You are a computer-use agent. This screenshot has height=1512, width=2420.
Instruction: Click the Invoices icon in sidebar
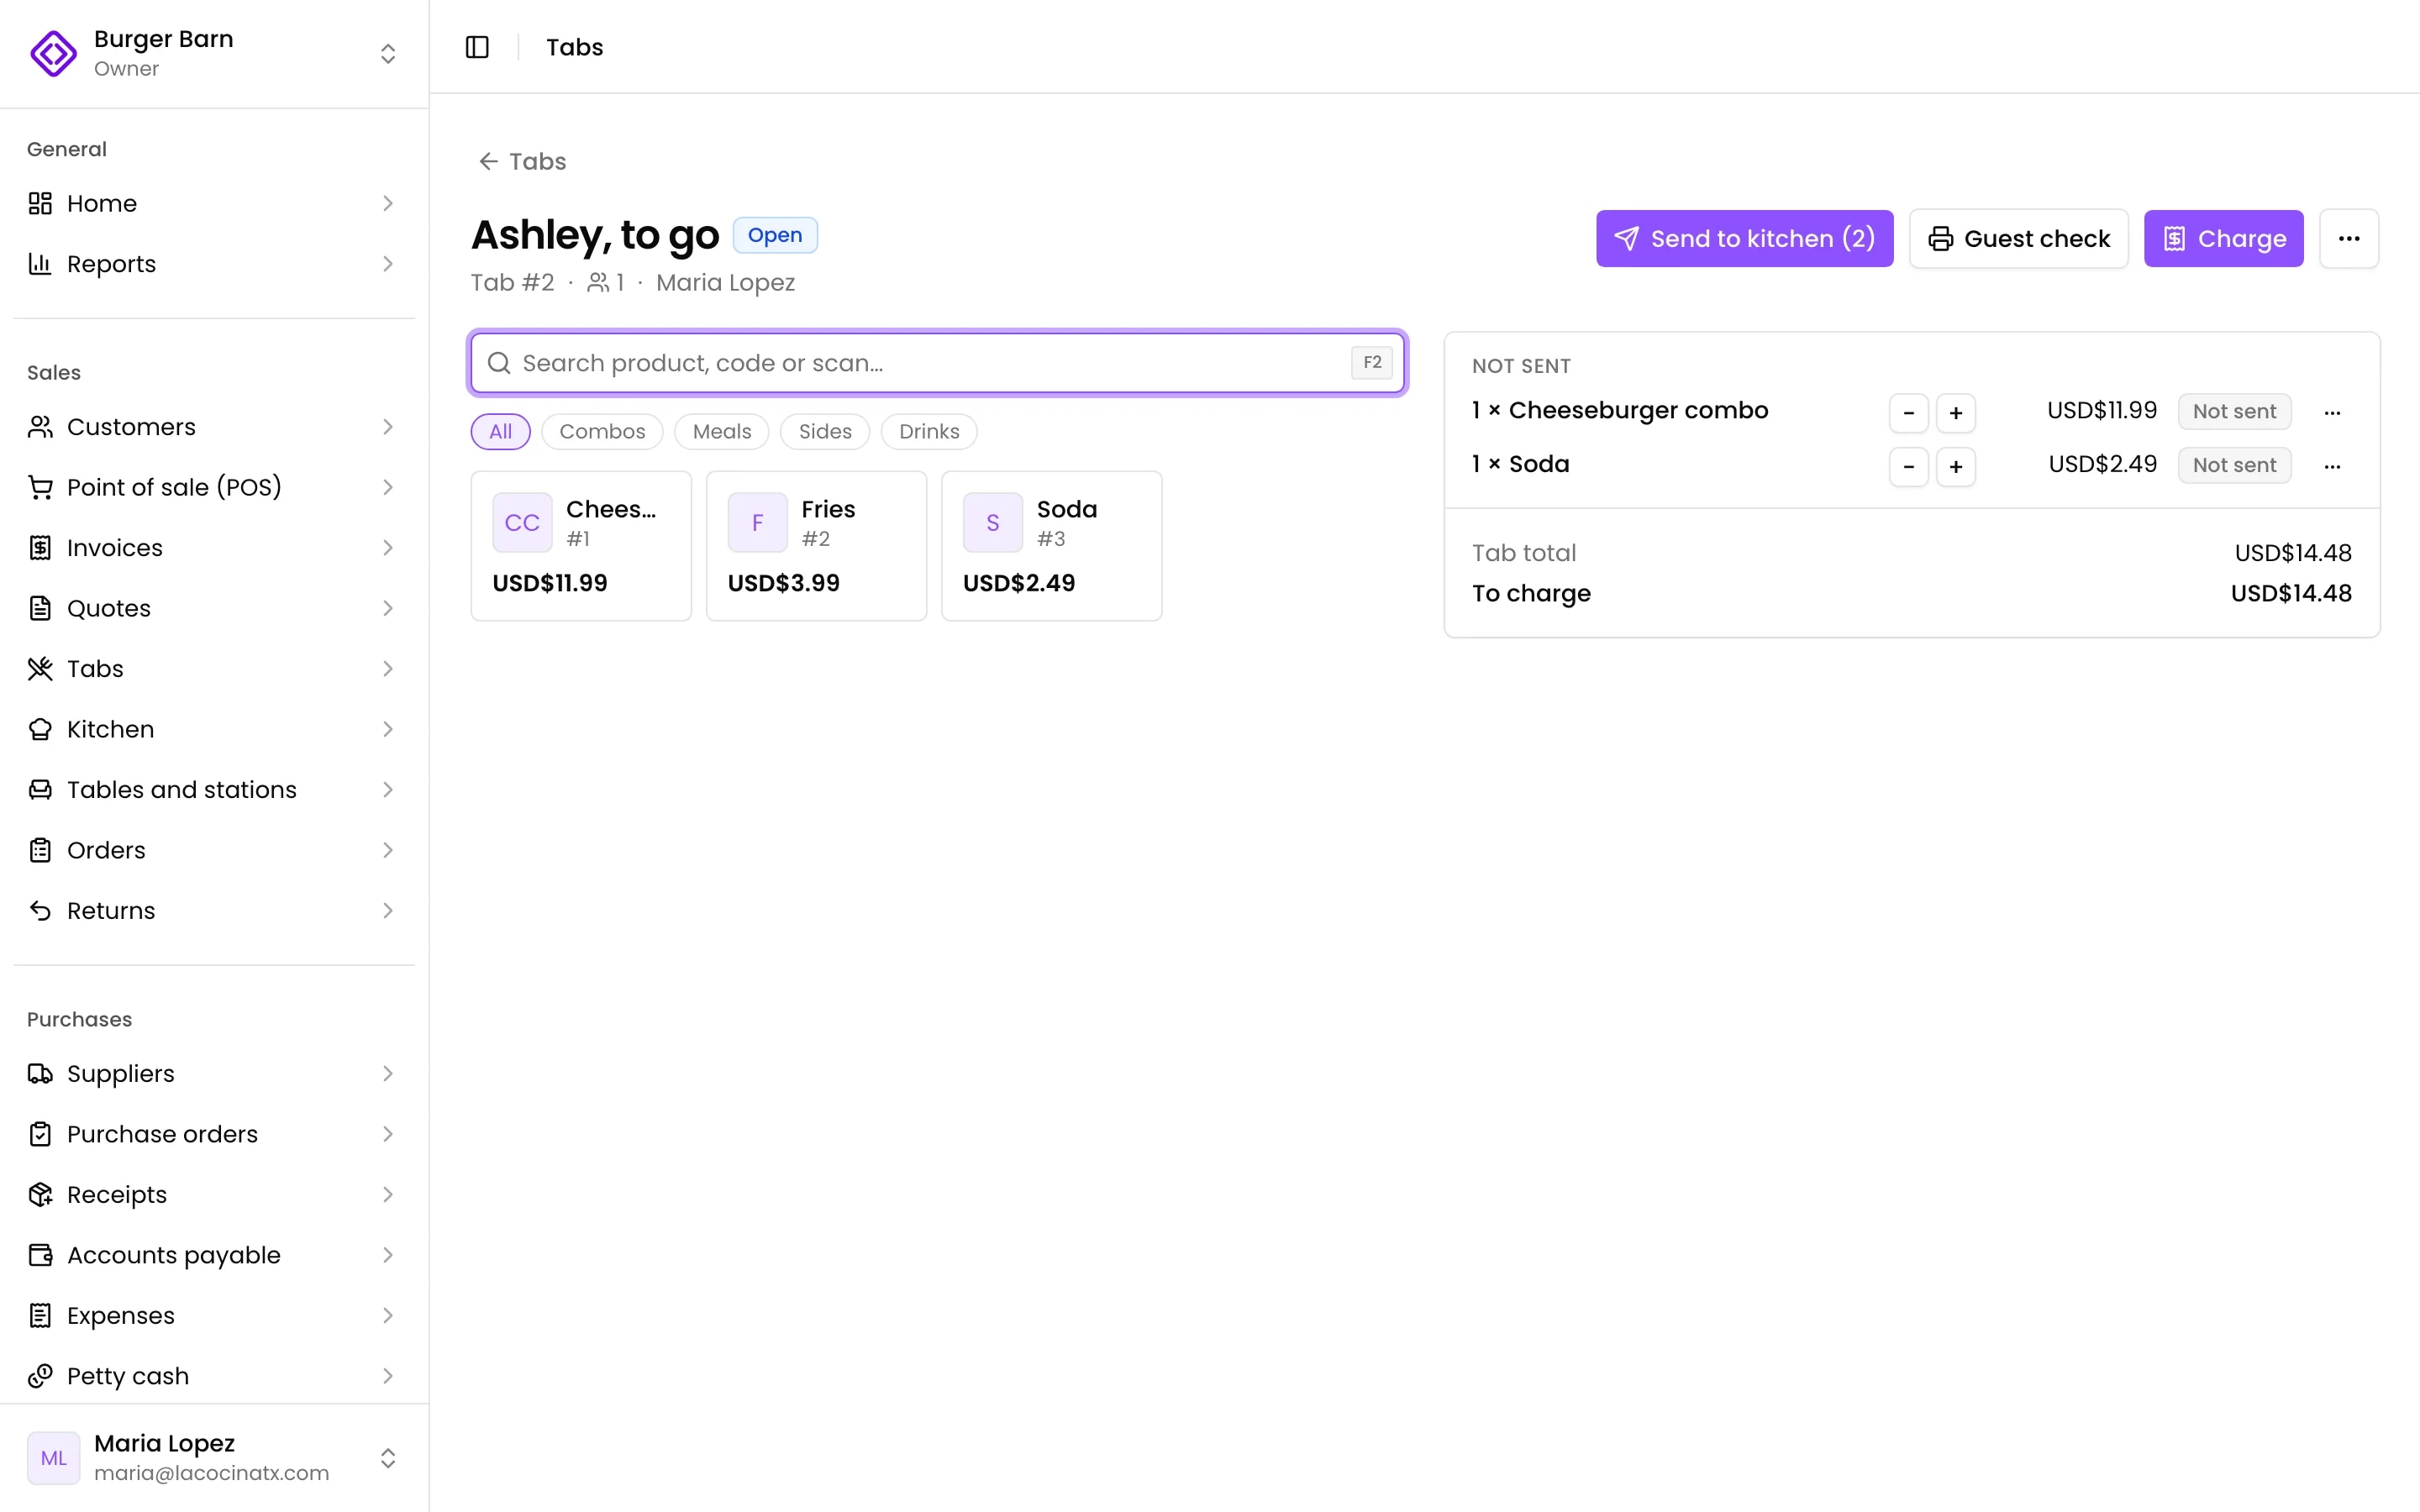pos(40,548)
